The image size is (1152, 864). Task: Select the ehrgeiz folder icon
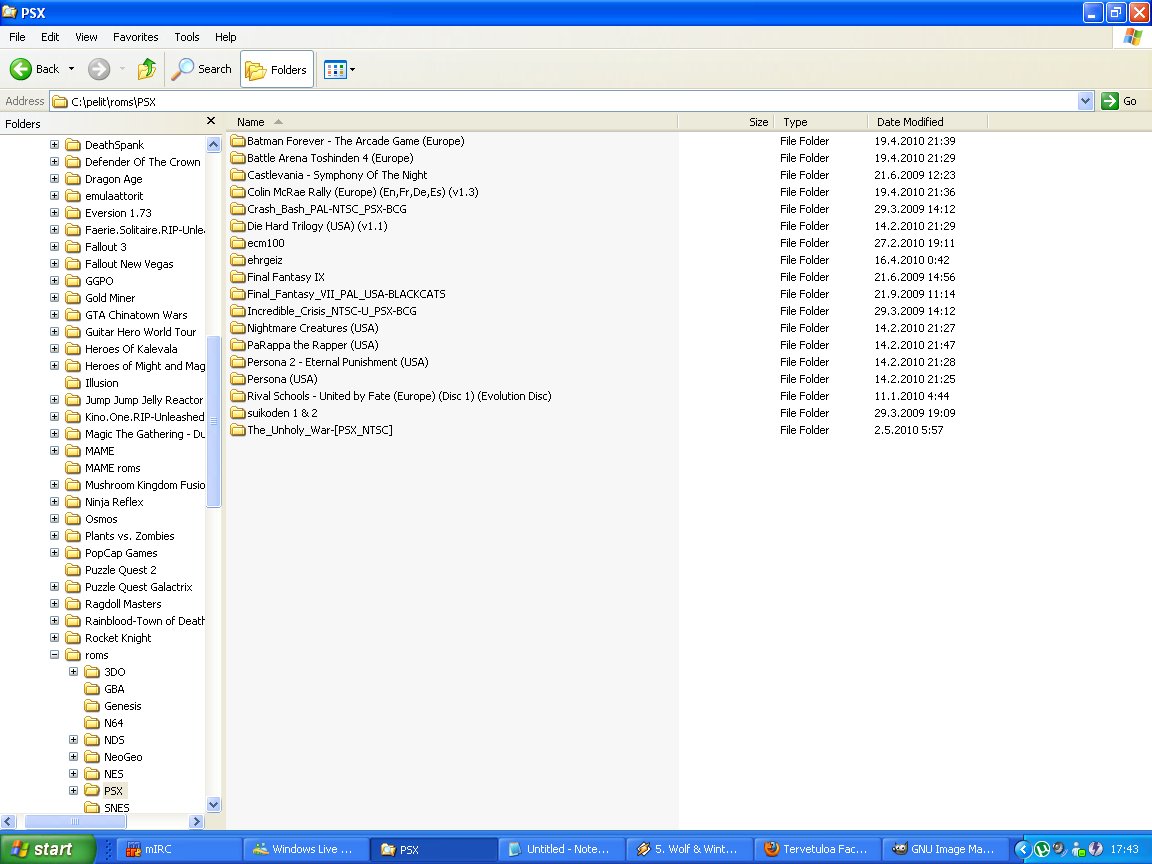point(238,260)
